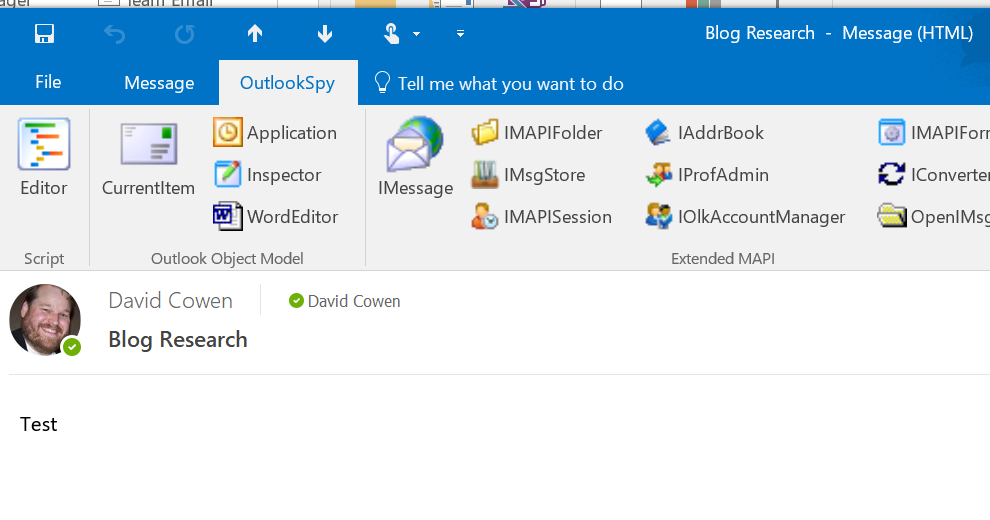This screenshot has width=990, height=520.
Task: Open the File tab
Action: [48, 83]
